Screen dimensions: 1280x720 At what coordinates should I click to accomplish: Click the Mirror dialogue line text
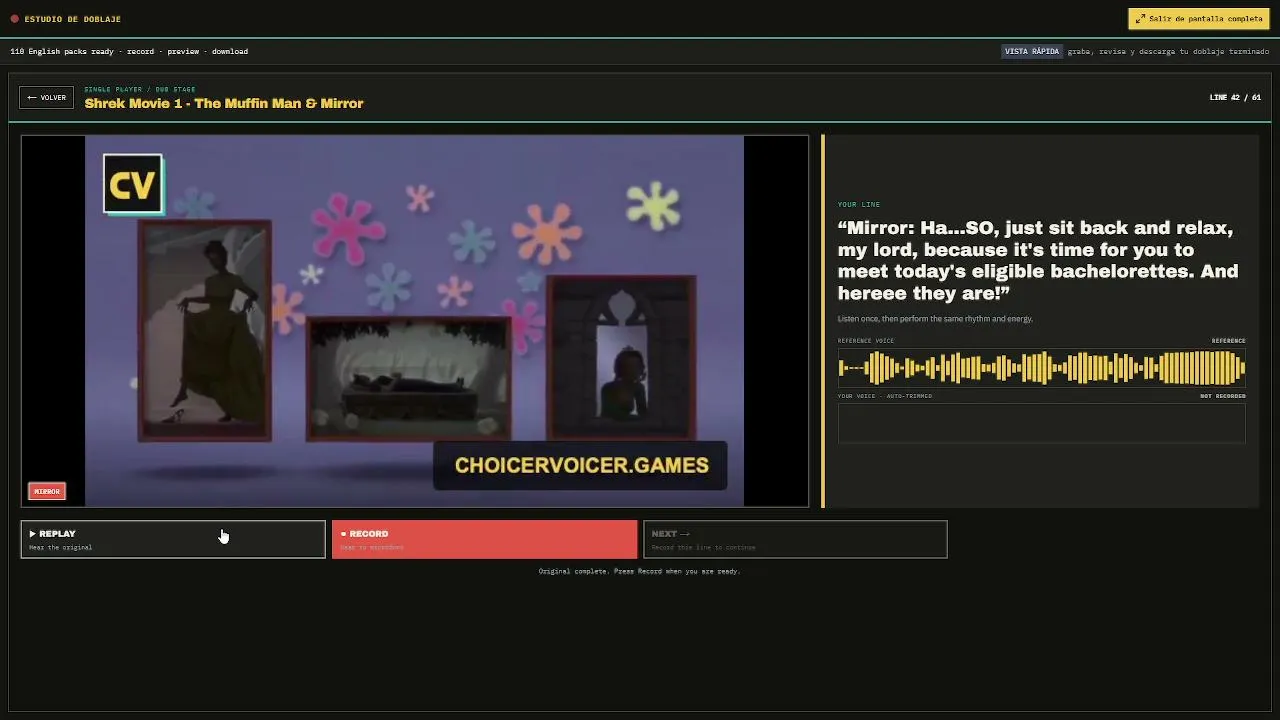coord(1038,261)
